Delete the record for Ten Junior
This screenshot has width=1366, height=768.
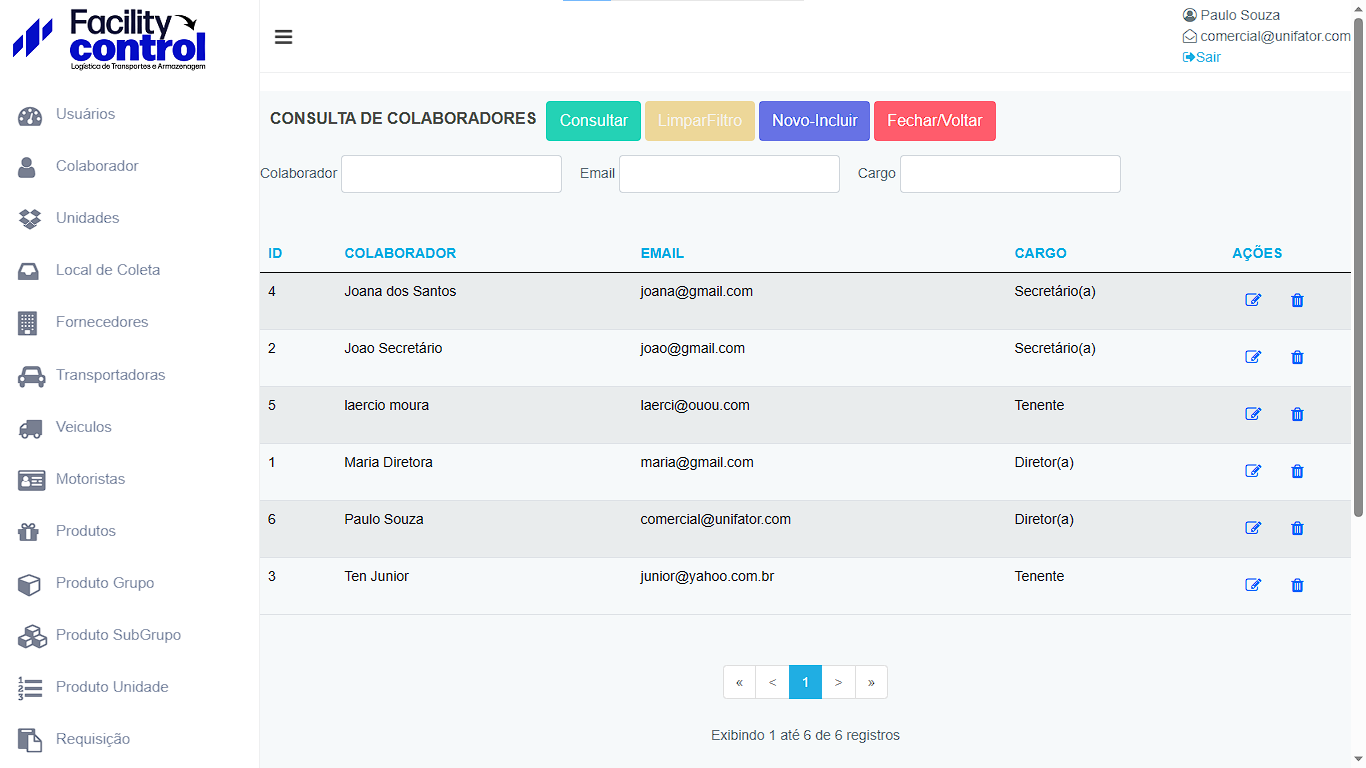click(1297, 585)
